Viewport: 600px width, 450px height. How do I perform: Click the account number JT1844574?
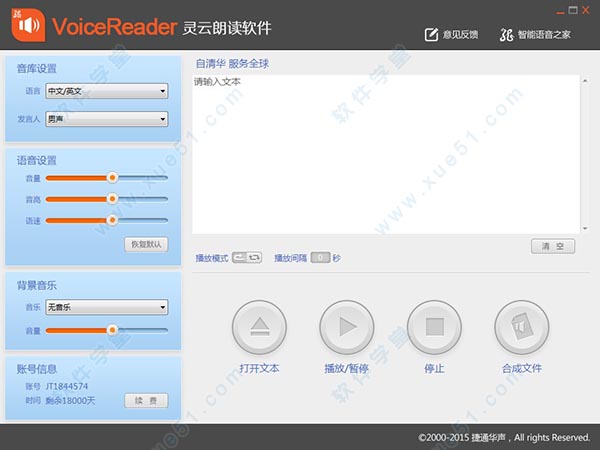point(67,386)
